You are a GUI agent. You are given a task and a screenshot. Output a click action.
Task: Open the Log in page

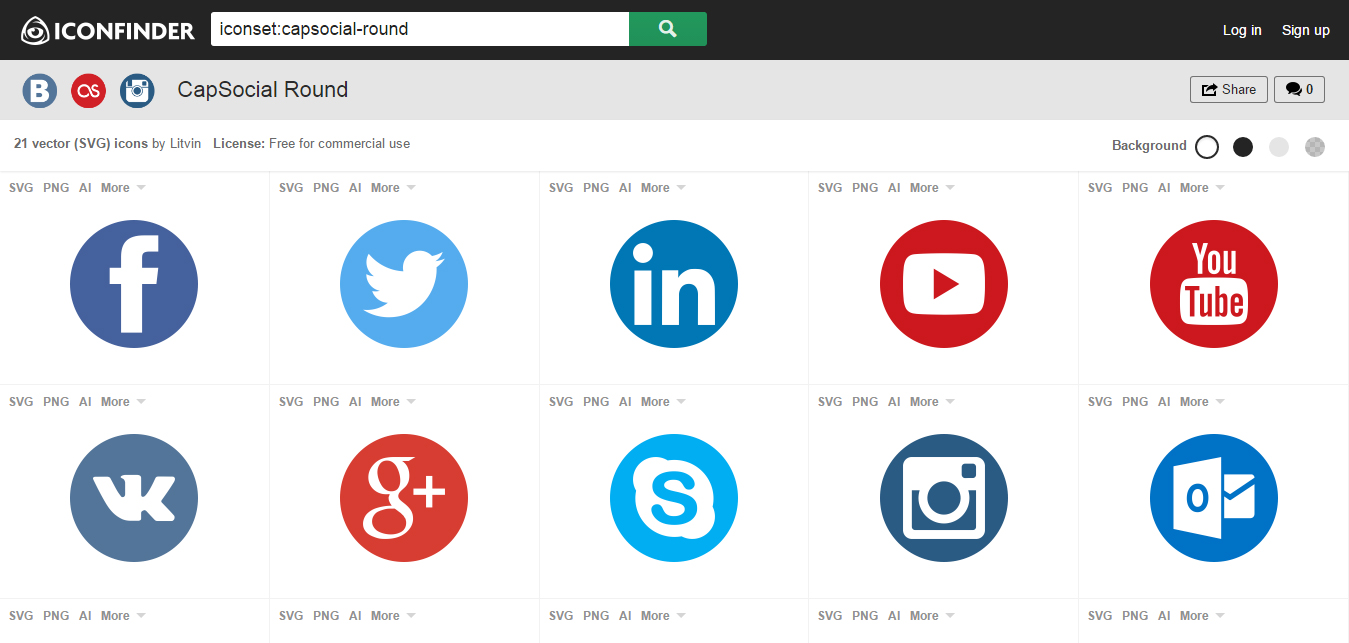tap(1242, 30)
